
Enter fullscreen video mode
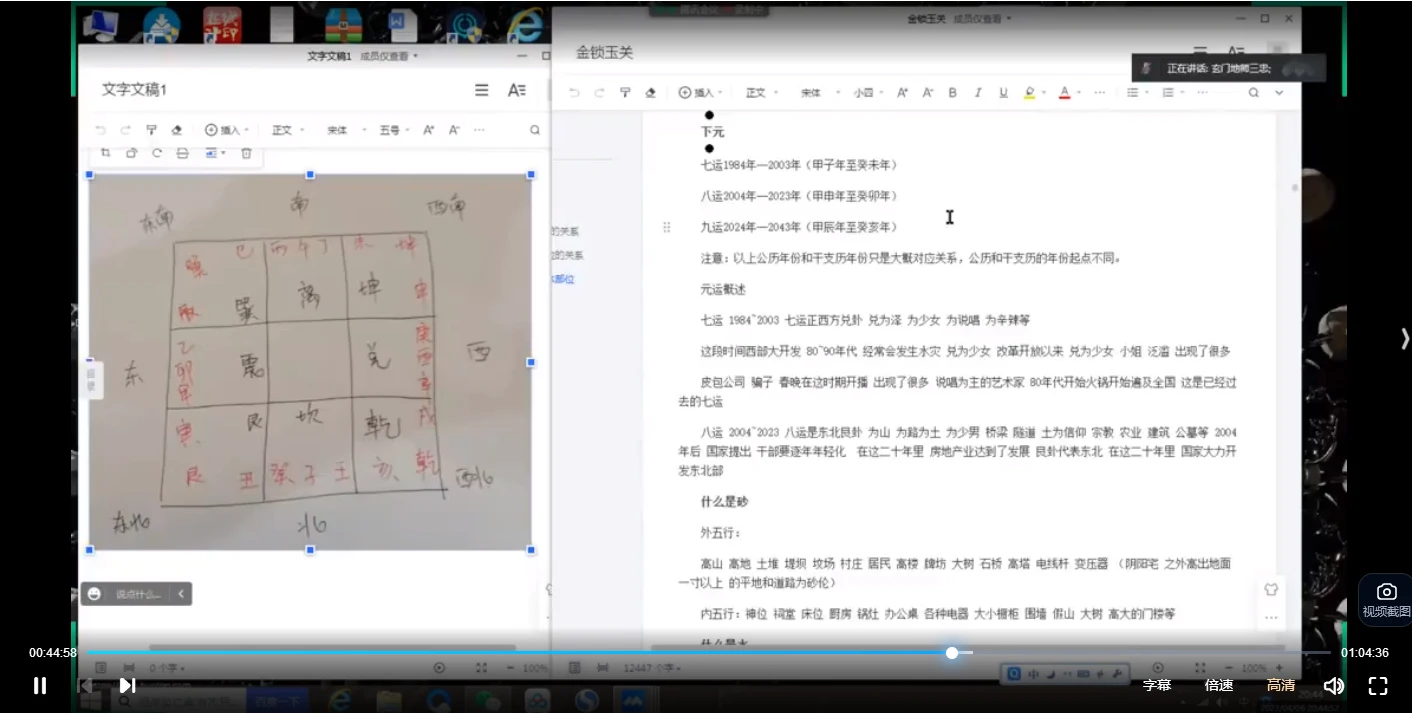click(1377, 685)
